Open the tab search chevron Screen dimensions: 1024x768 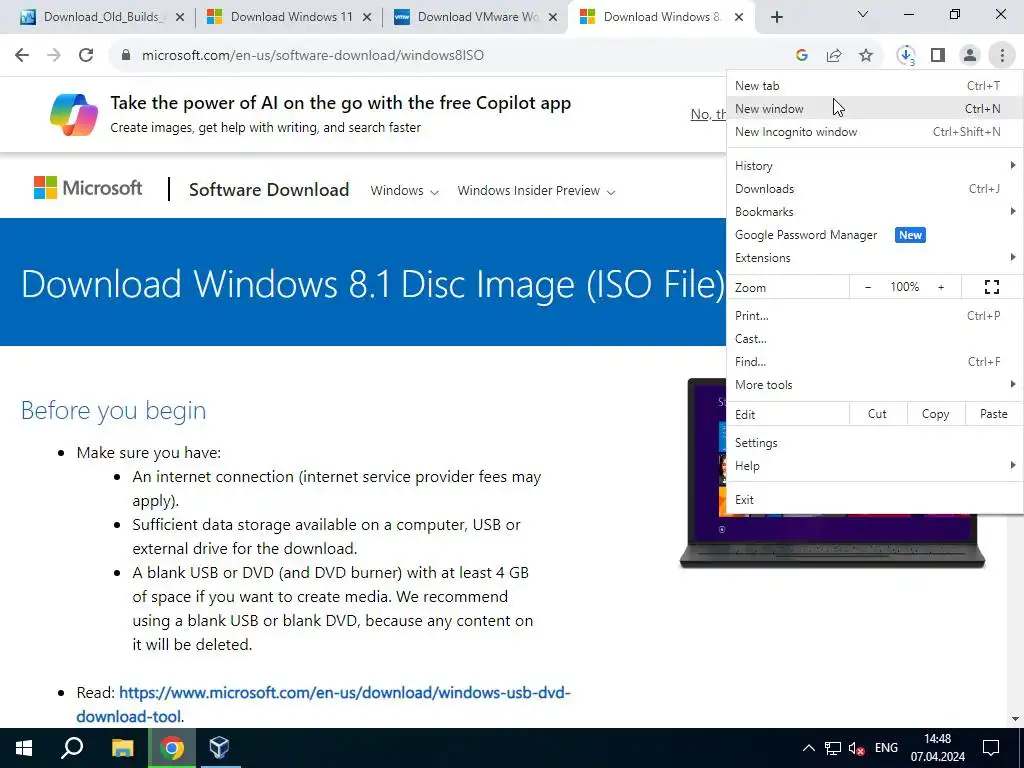click(863, 14)
